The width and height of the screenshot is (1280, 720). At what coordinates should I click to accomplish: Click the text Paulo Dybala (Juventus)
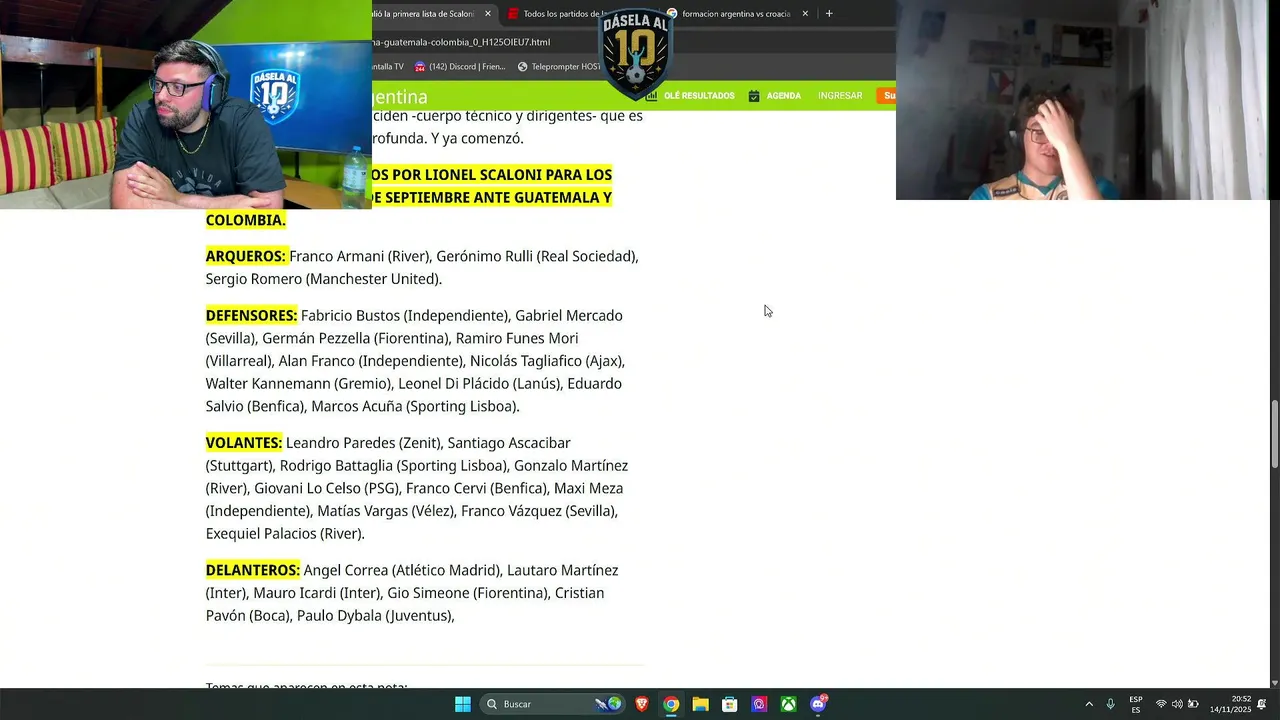[375, 616]
